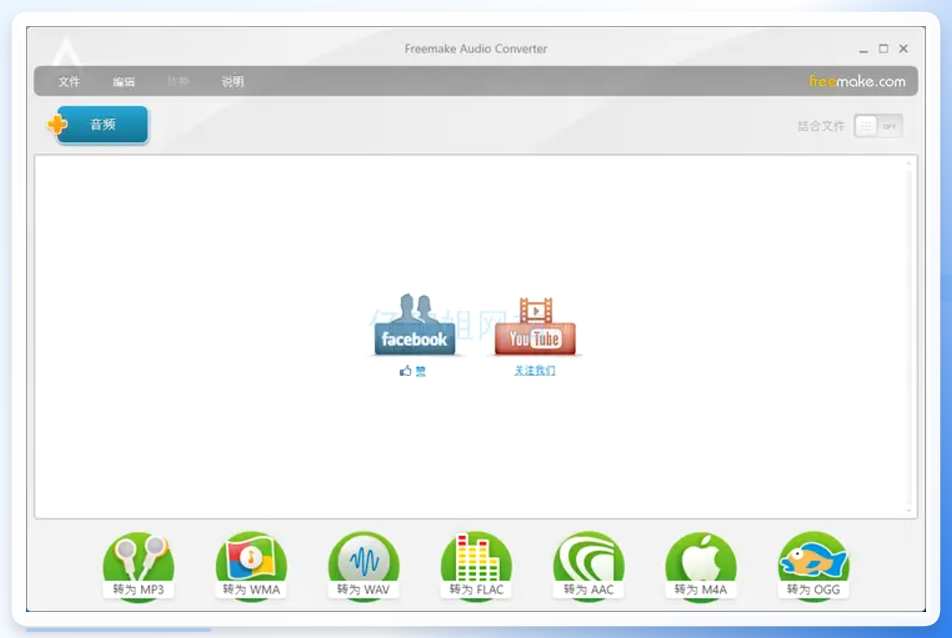Open the YouTube logo badge
Image resolution: width=952 pixels, height=638 pixels.
click(535, 326)
